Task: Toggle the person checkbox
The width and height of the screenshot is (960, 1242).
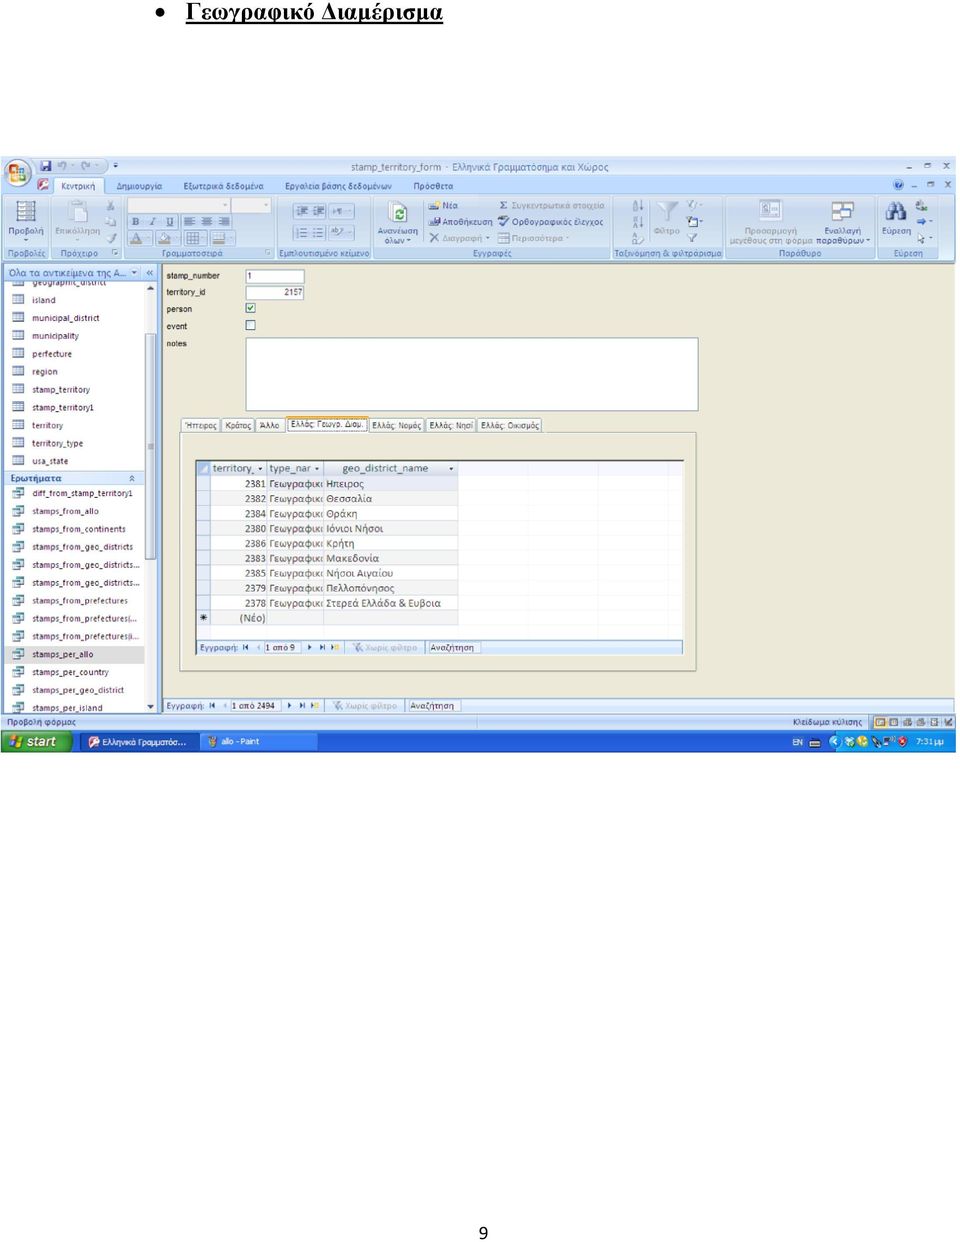Action: click(250, 308)
